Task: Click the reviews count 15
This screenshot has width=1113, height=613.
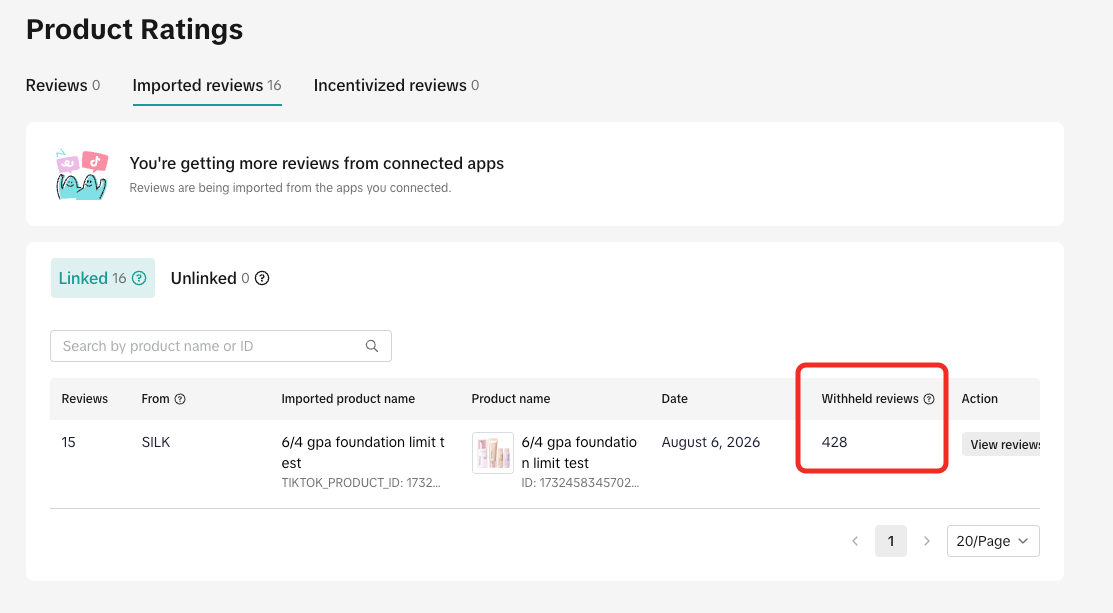Action: [x=68, y=442]
